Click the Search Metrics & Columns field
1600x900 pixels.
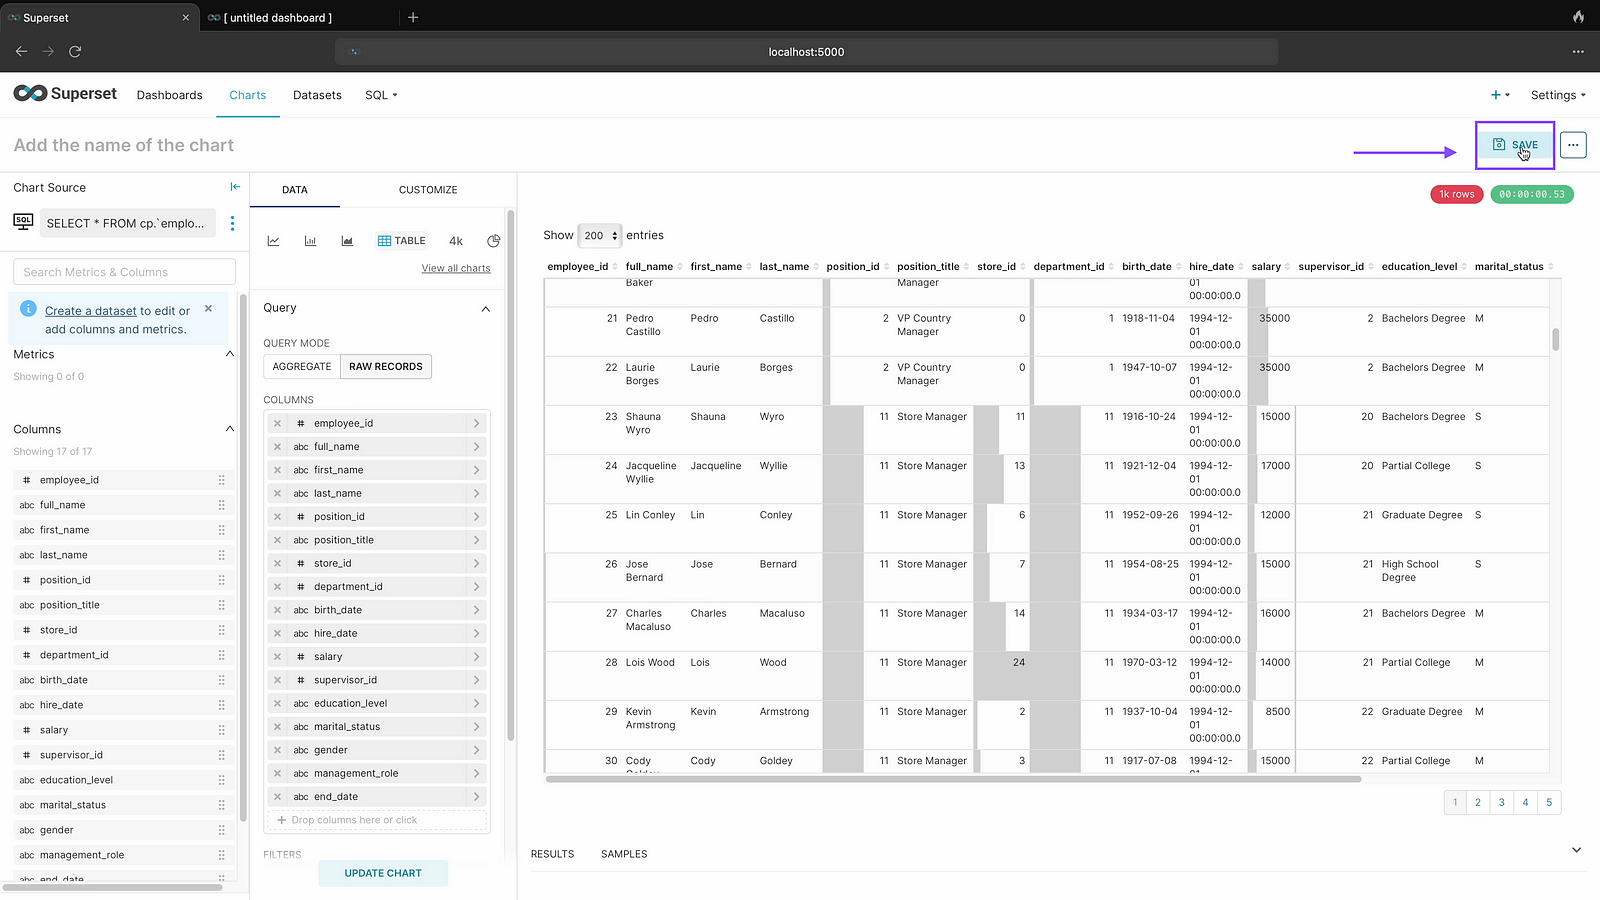click(124, 272)
